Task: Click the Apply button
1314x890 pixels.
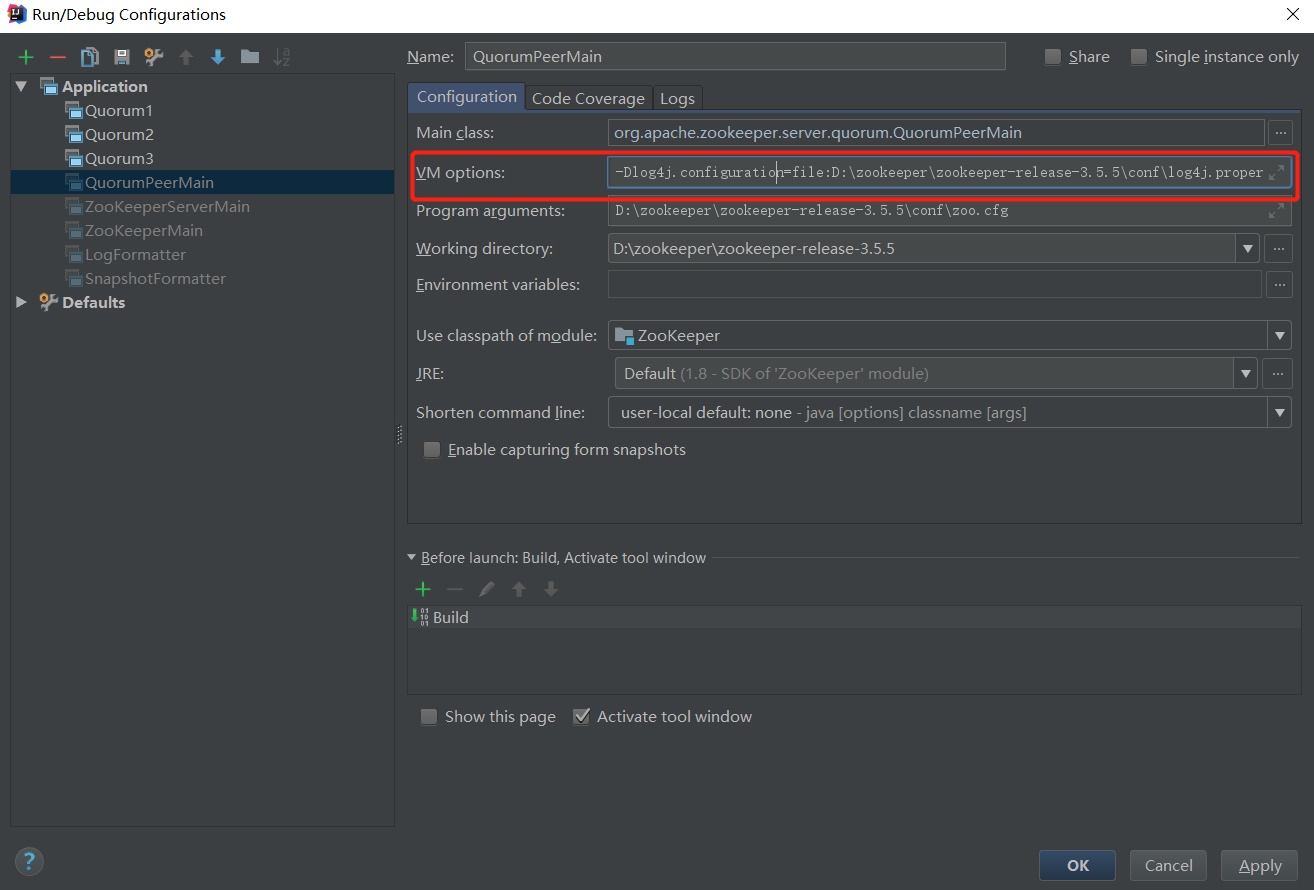Action: pyautogui.click(x=1259, y=865)
